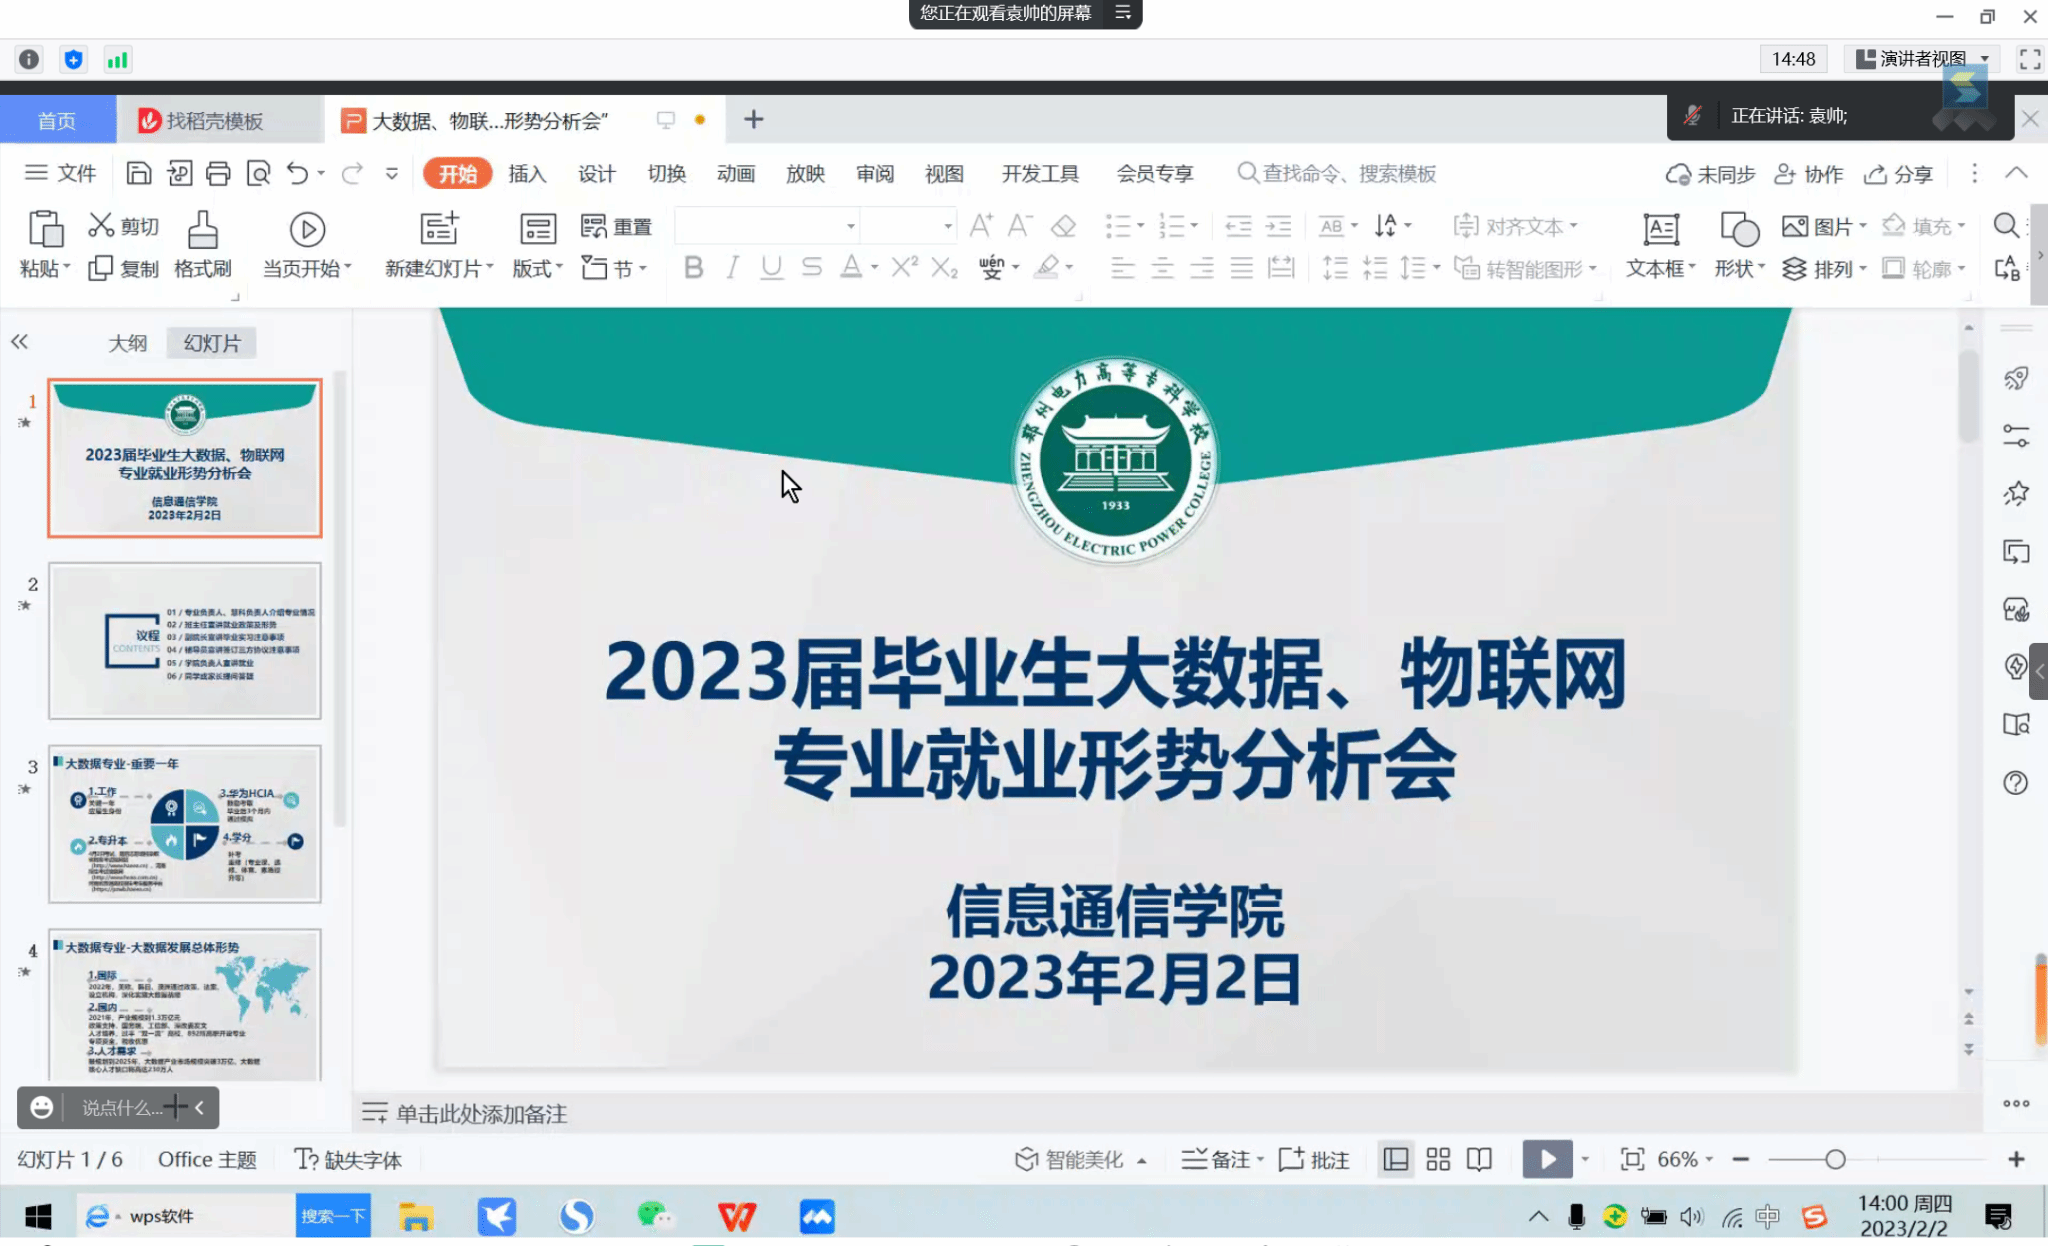Toggle Underline formatting
2048x1246 pixels.
[771, 268]
